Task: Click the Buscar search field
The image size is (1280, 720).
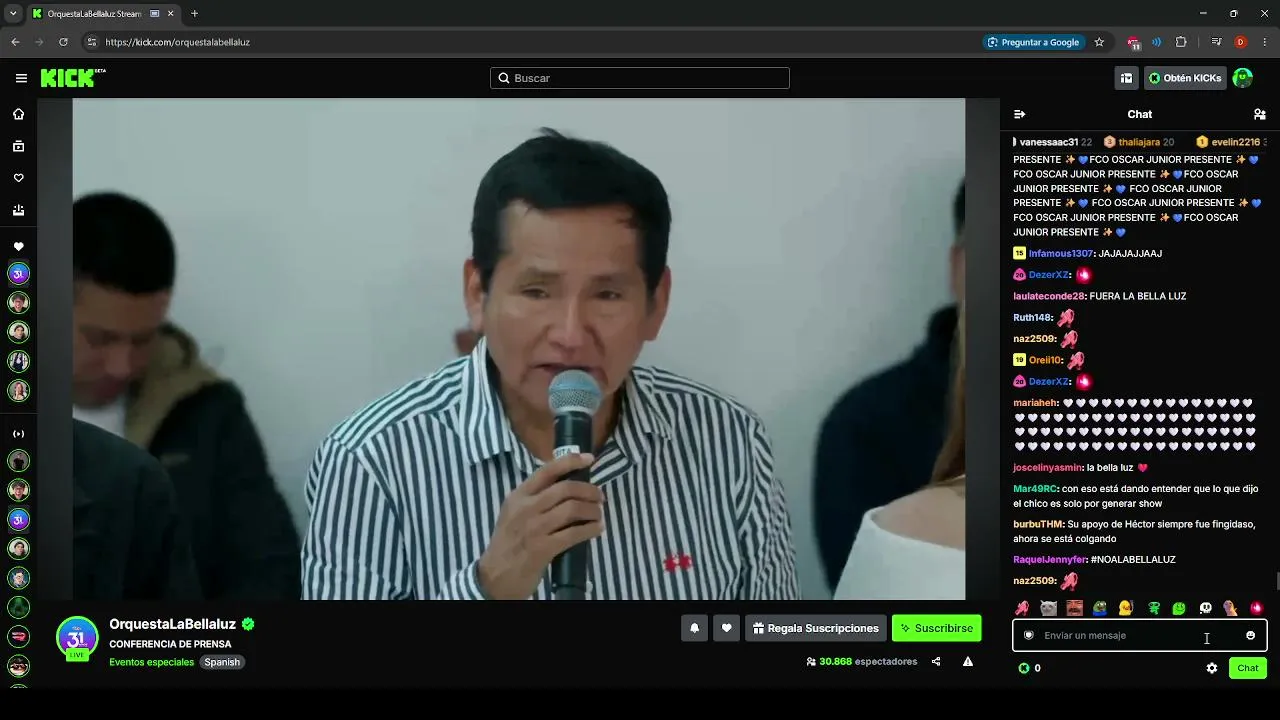Action: [x=640, y=78]
